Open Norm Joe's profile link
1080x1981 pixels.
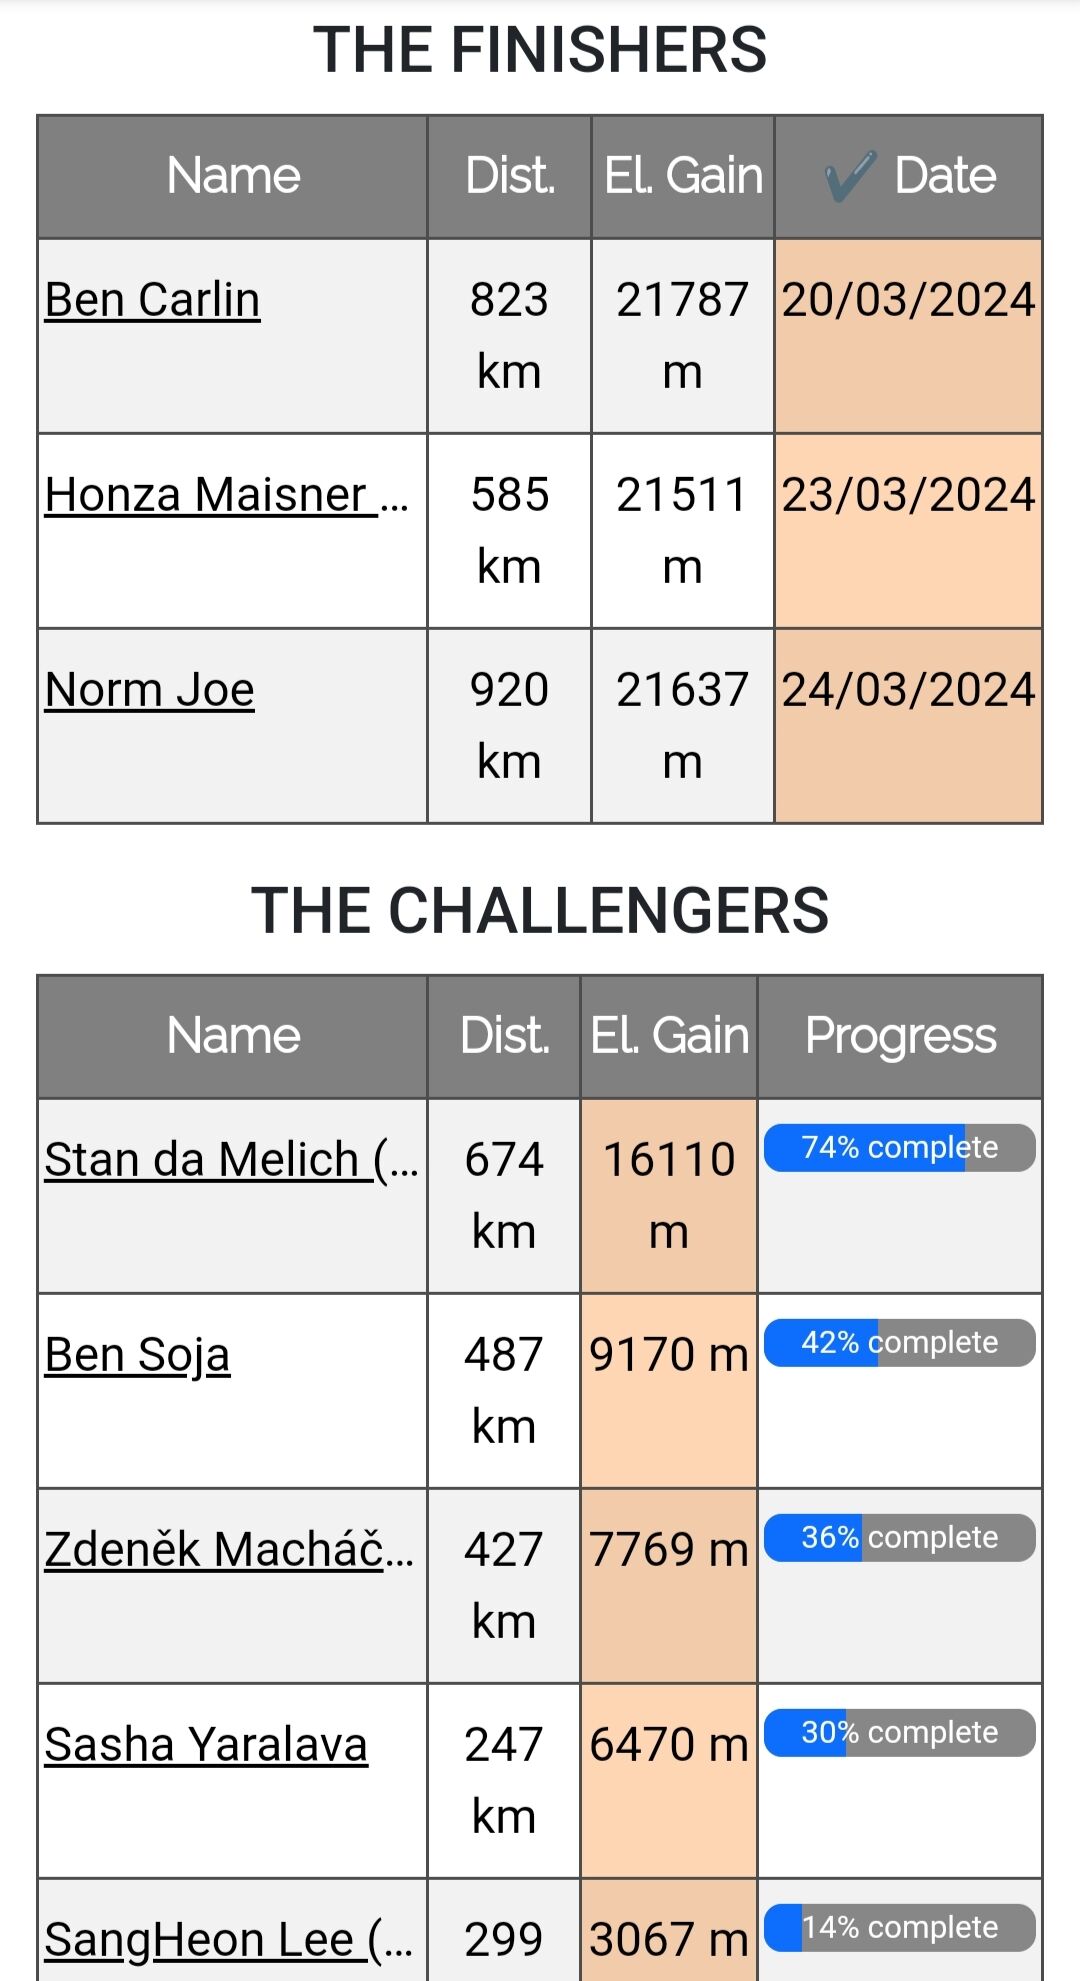click(x=150, y=690)
